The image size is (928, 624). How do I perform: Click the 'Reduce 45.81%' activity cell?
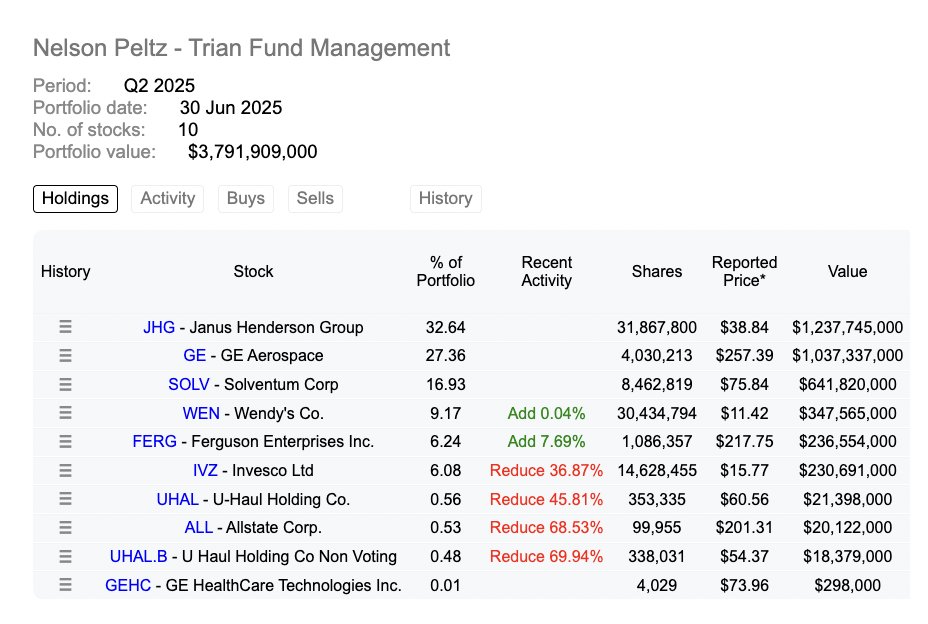click(546, 499)
